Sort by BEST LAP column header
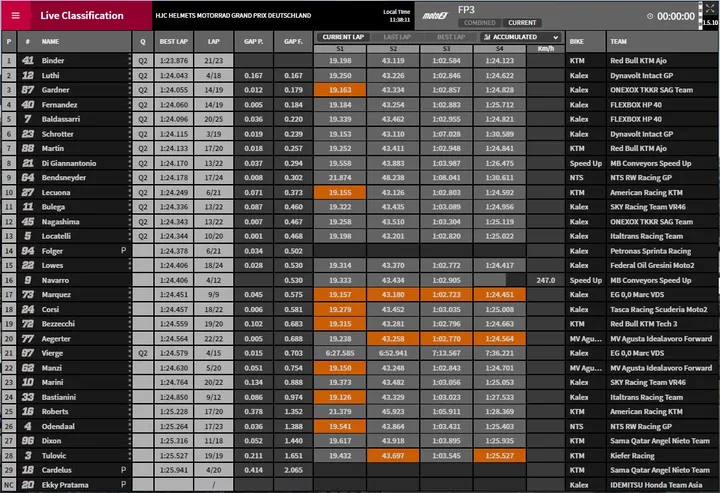 (x=174, y=41)
